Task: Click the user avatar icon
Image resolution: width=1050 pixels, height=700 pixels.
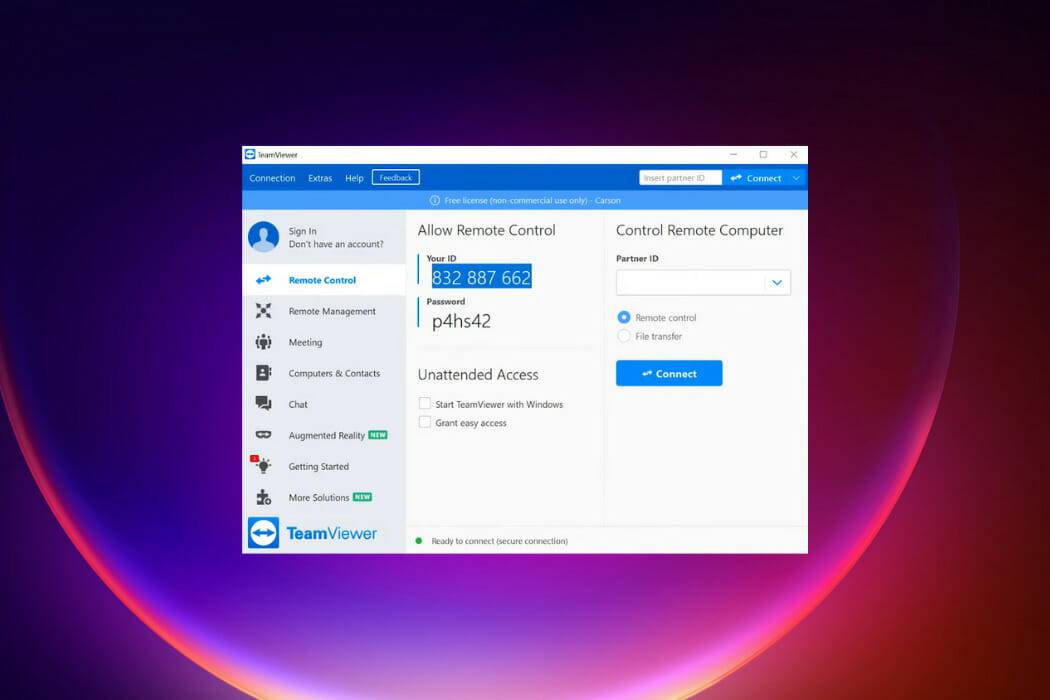Action: pos(263,236)
